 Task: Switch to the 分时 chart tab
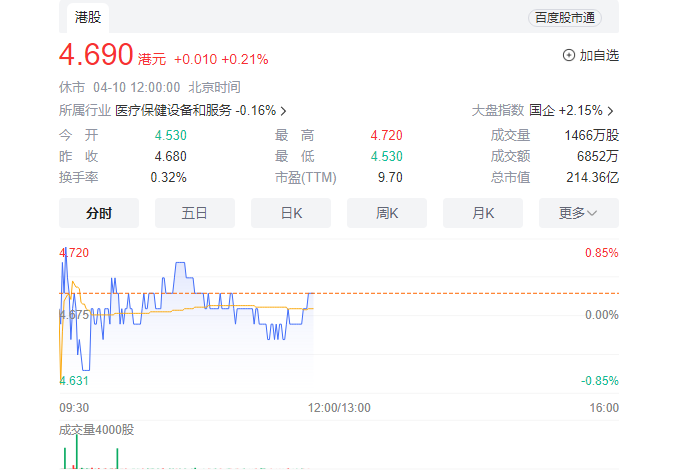[x=99, y=213]
